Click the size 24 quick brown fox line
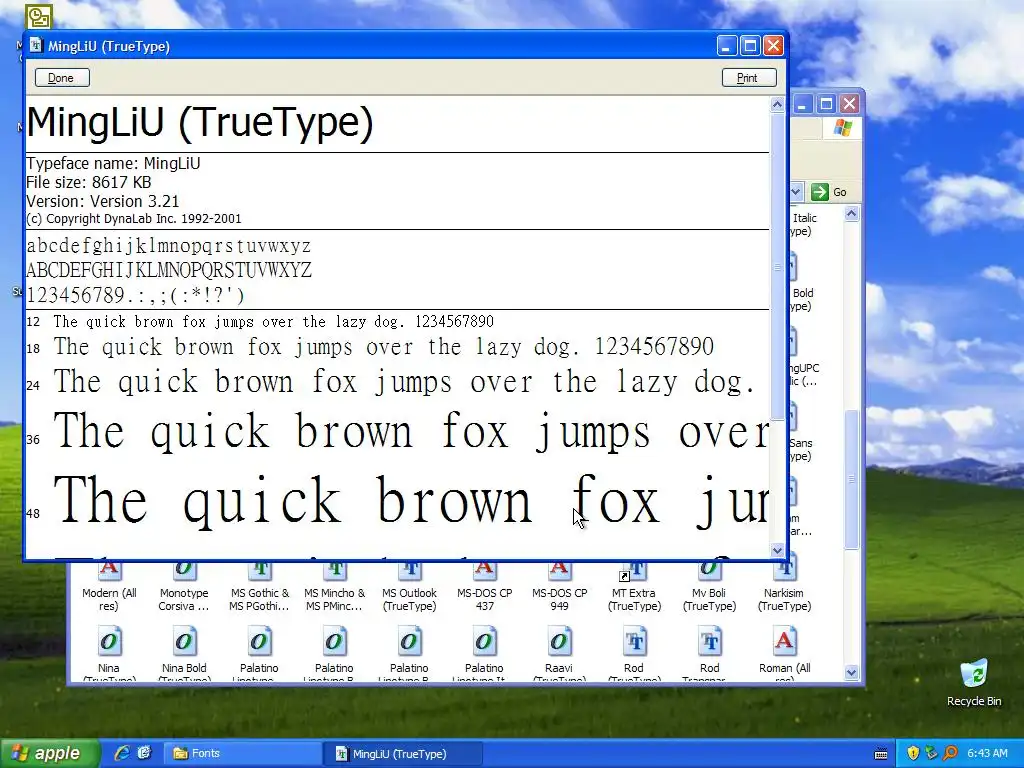This screenshot has height=768, width=1024. click(x=404, y=382)
